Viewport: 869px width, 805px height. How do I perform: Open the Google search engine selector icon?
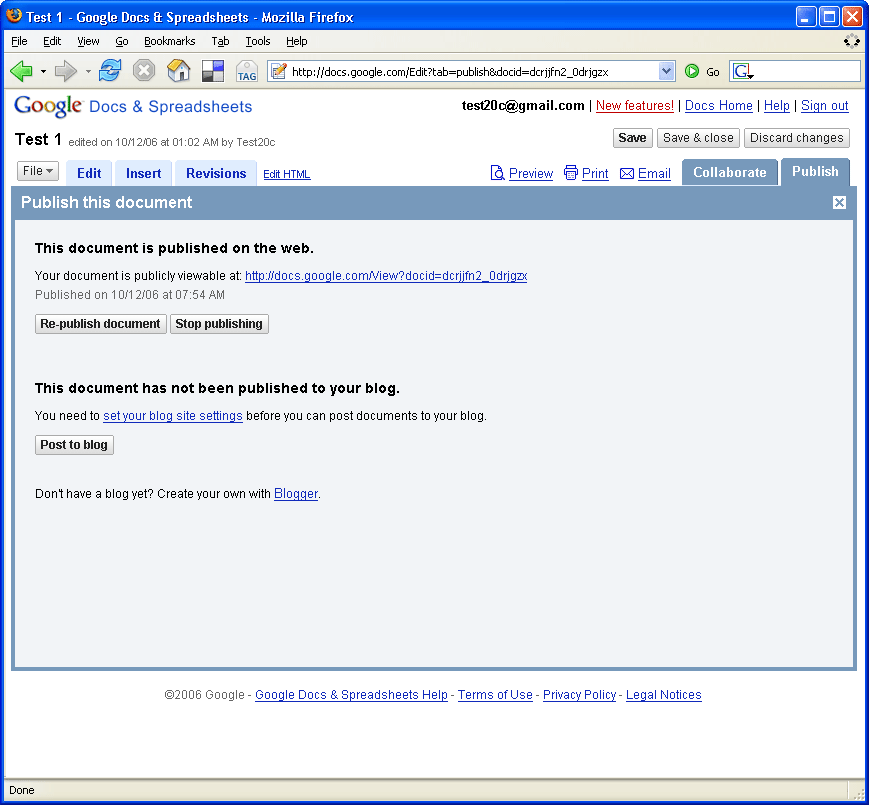743,71
